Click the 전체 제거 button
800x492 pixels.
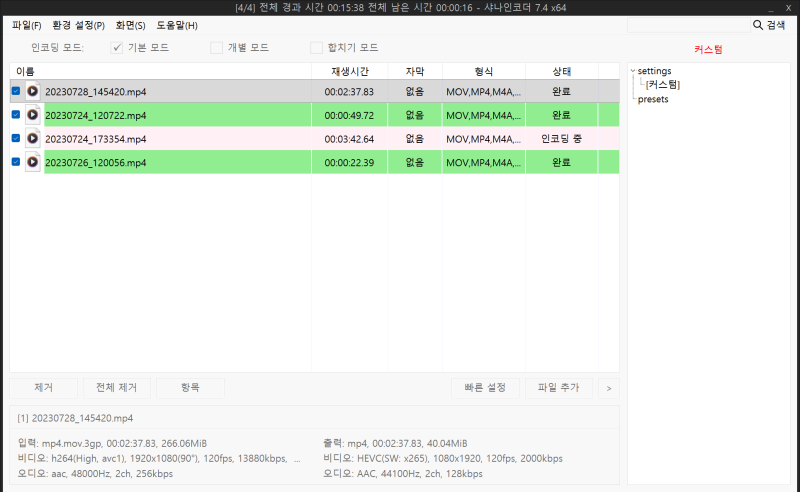tap(117, 388)
